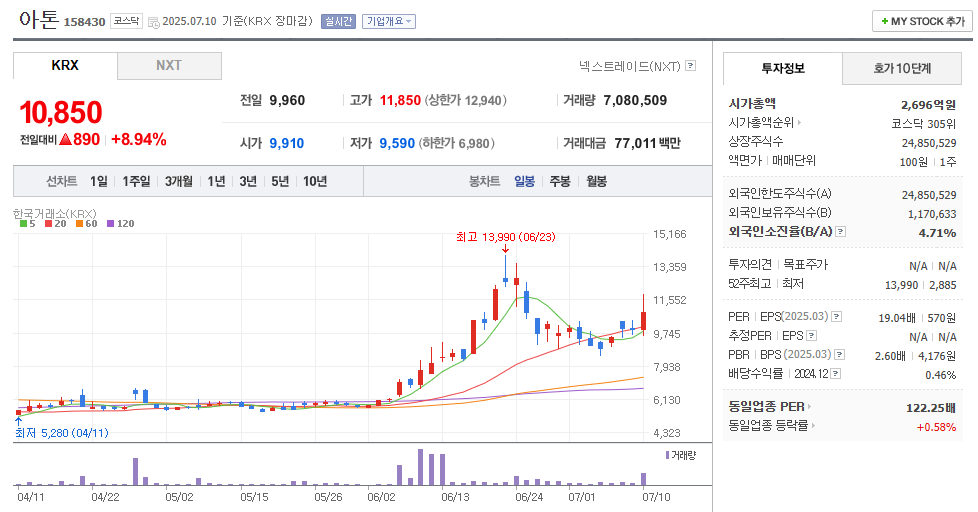The height and width of the screenshot is (512, 978).
Task: Select the 주봉 candlestick chart
Action: [559, 181]
